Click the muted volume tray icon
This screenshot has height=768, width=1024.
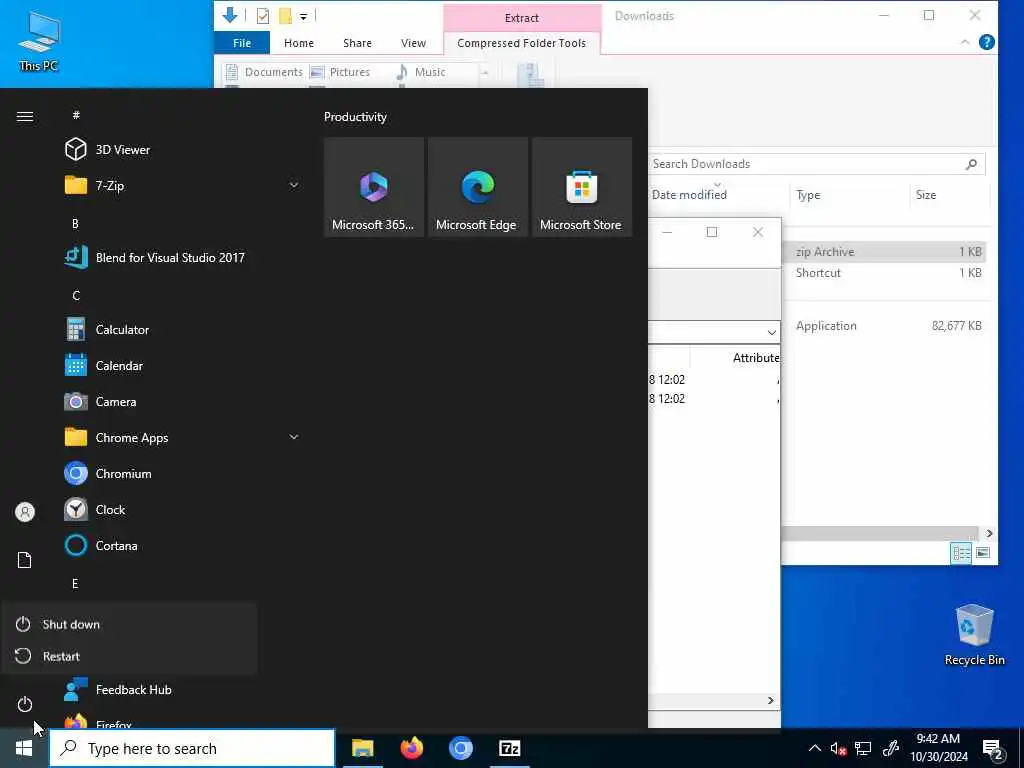tap(839, 748)
